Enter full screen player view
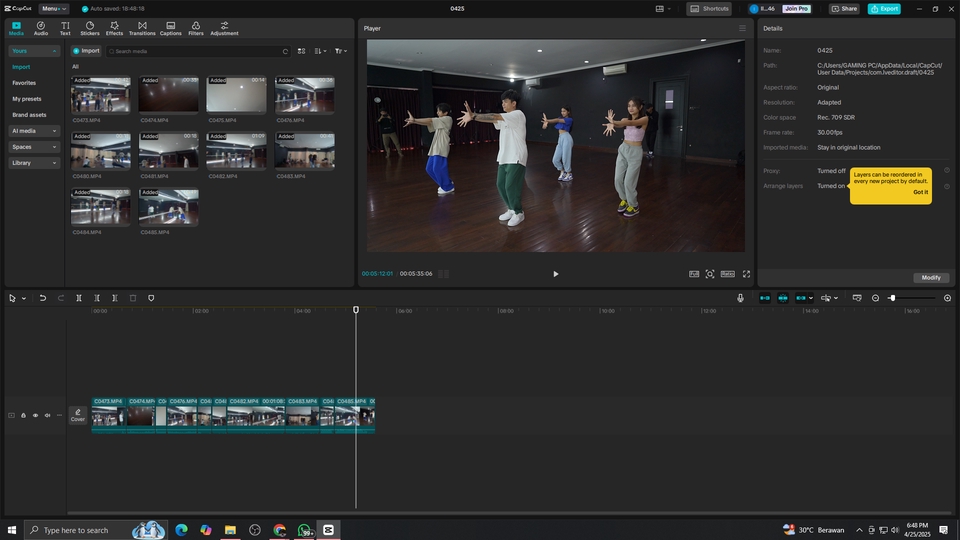 [x=746, y=274]
